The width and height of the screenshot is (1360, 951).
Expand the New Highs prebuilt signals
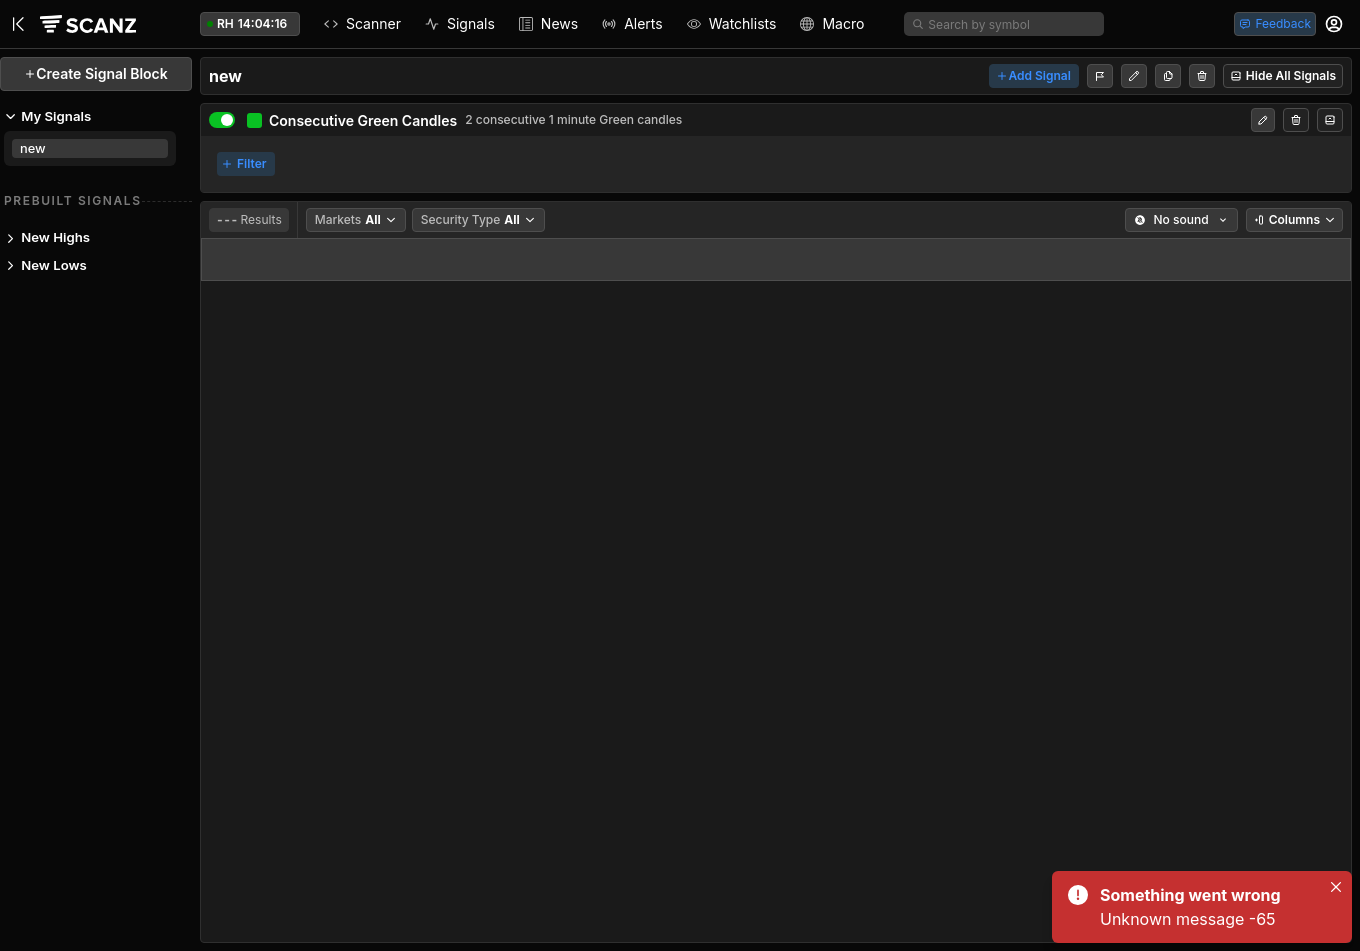click(x=55, y=238)
